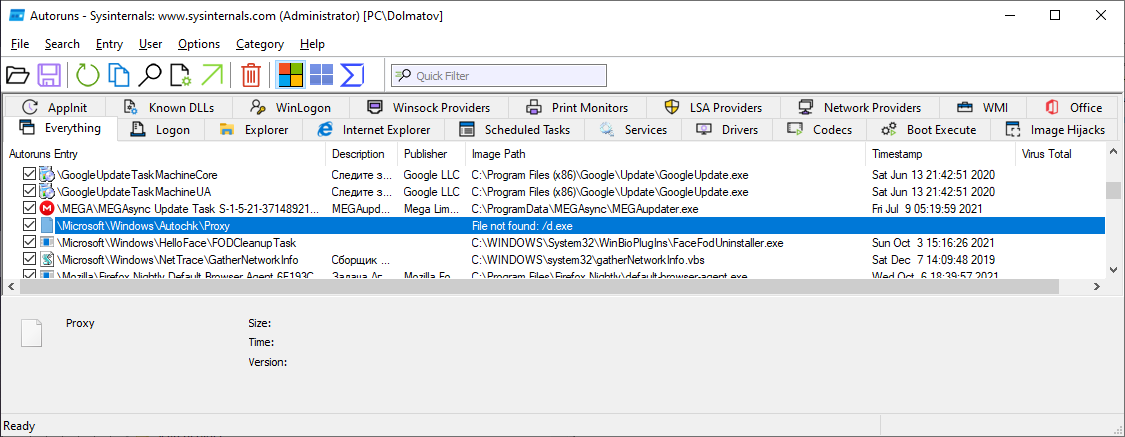Open the Entry menu

point(109,44)
